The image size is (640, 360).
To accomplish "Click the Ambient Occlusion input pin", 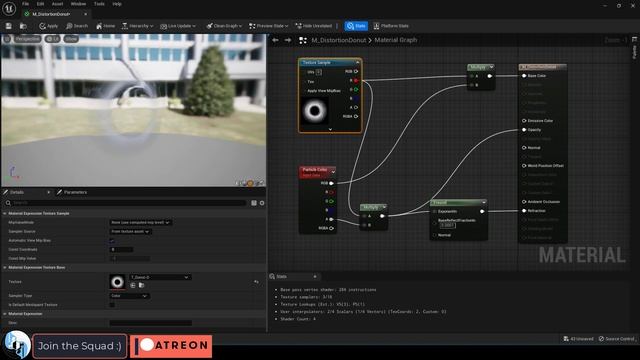I will tap(524, 202).
